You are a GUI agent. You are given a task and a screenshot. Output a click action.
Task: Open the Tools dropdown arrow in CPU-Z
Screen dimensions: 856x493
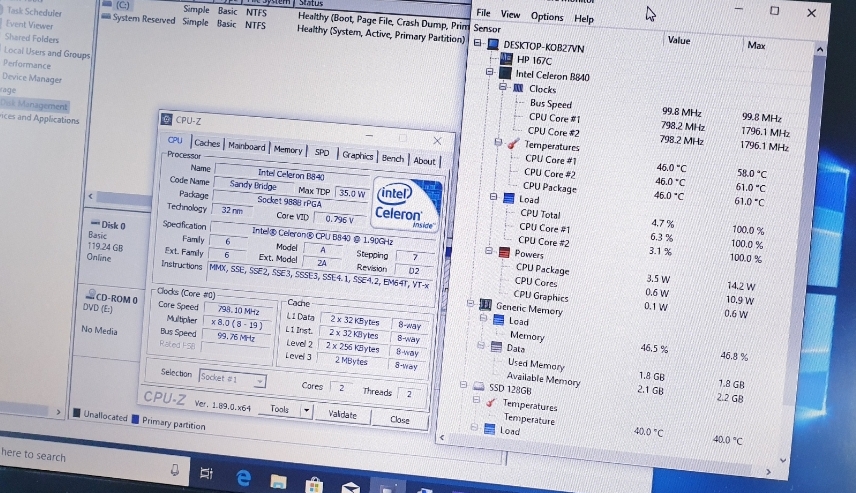[306, 410]
